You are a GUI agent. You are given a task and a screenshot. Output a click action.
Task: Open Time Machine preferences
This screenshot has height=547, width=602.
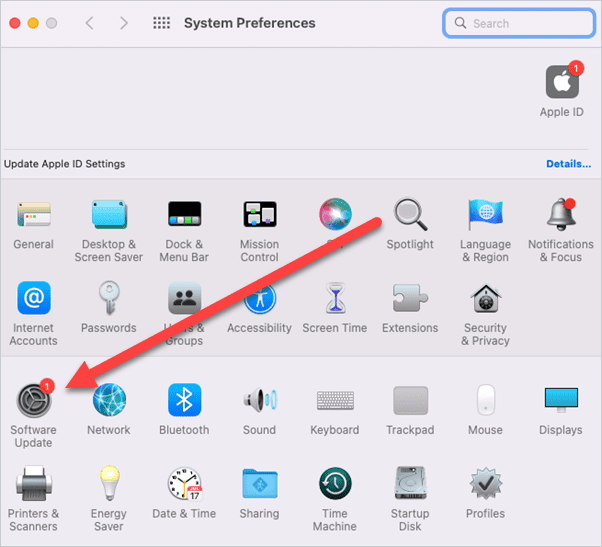coord(335,483)
